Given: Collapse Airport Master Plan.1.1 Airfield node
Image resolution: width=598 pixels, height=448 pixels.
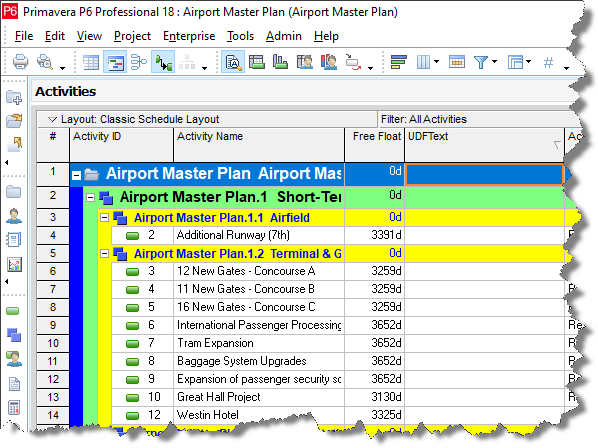Looking at the screenshot, I should point(104,218).
